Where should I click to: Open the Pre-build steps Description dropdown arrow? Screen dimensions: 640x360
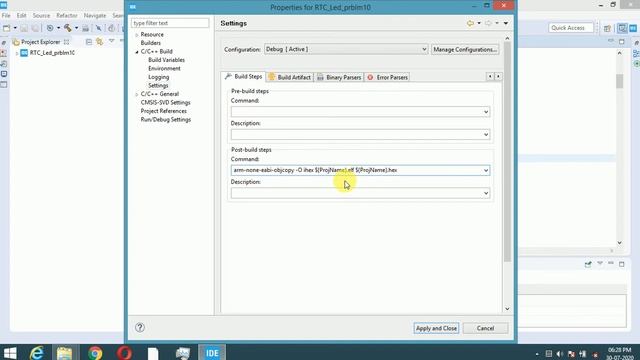486,135
